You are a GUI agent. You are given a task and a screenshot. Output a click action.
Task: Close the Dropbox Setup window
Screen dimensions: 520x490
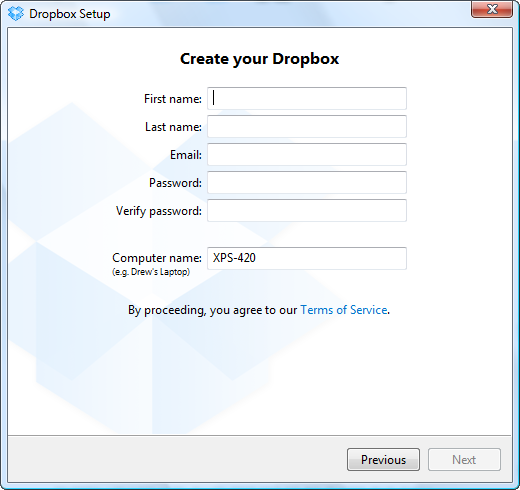coord(492,9)
